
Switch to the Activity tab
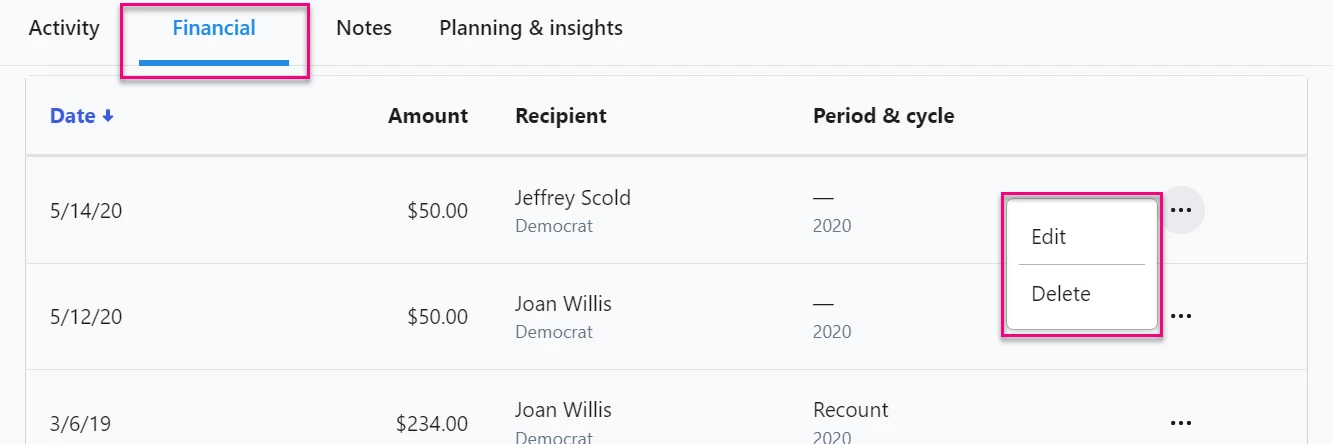click(x=64, y=28)
